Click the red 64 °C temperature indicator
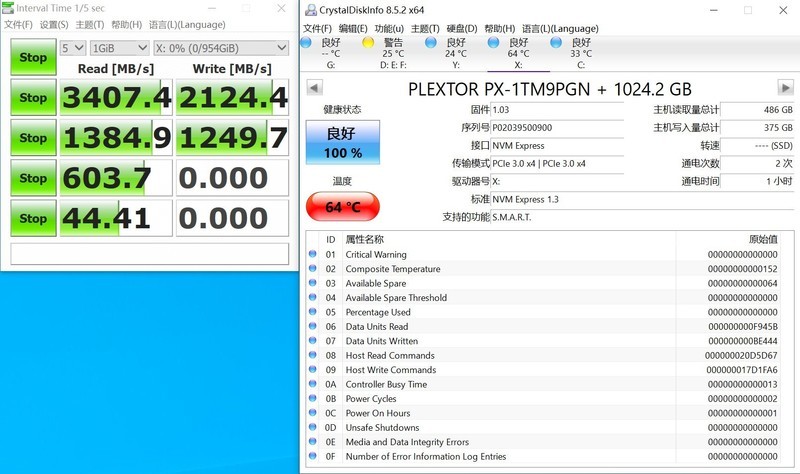This screenshot has width=800, height=474. pyautogui.click(x=343, y=207)
